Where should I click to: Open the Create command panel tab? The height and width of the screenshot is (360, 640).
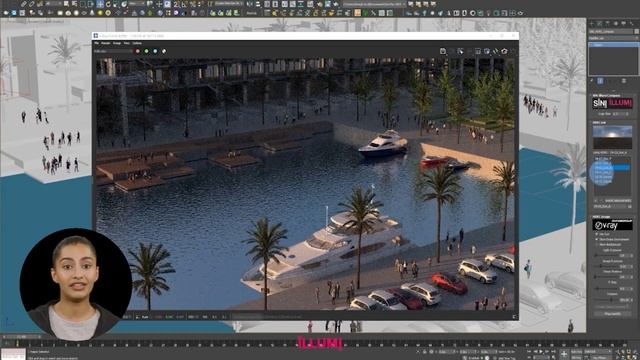[x=592, y=24]
